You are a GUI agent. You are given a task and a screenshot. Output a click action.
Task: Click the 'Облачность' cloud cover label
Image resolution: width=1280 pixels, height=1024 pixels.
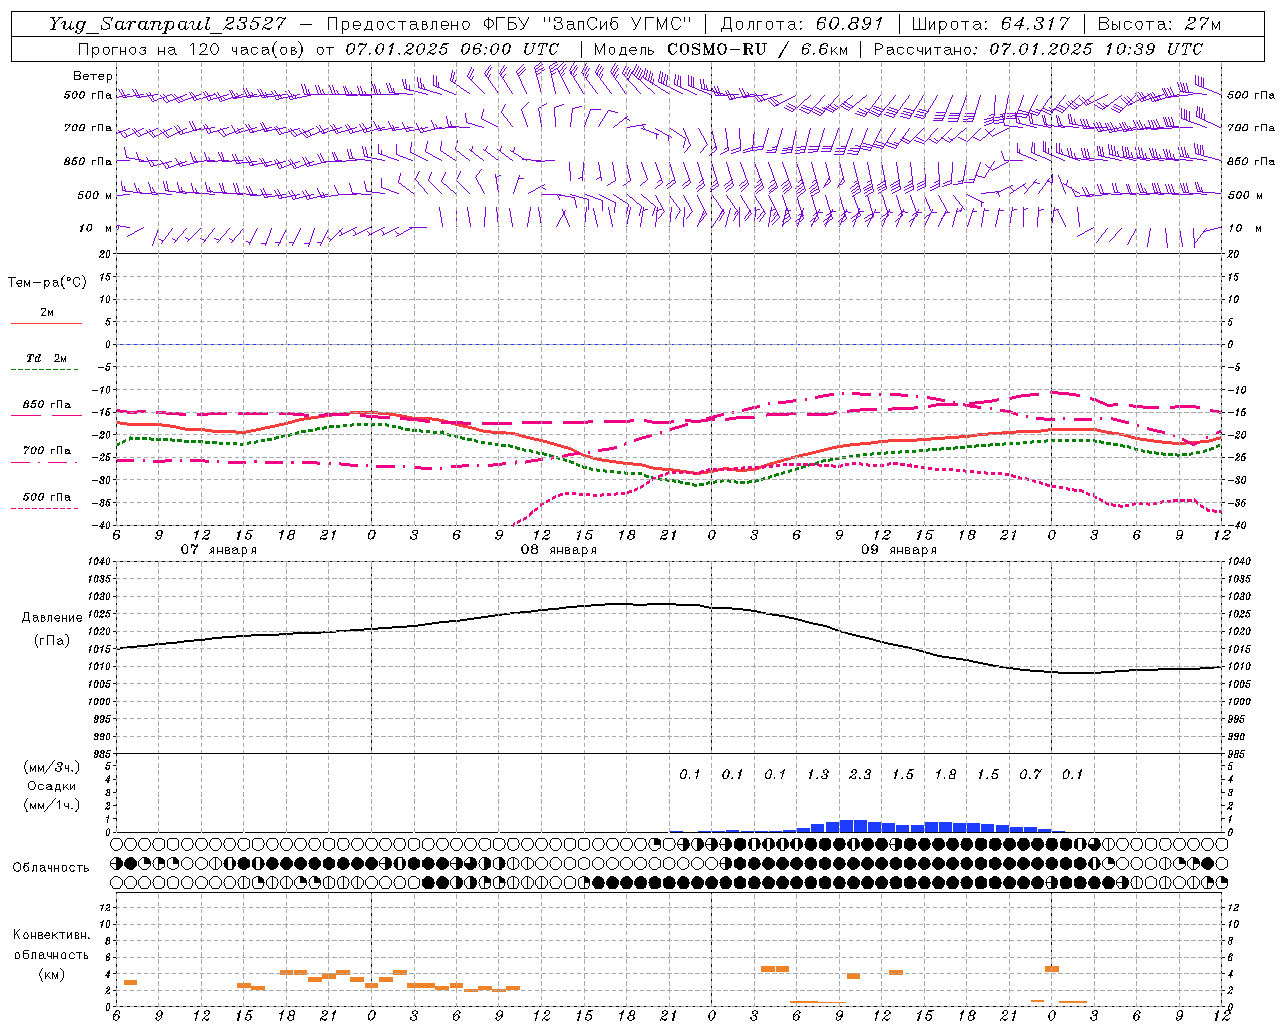51,868
